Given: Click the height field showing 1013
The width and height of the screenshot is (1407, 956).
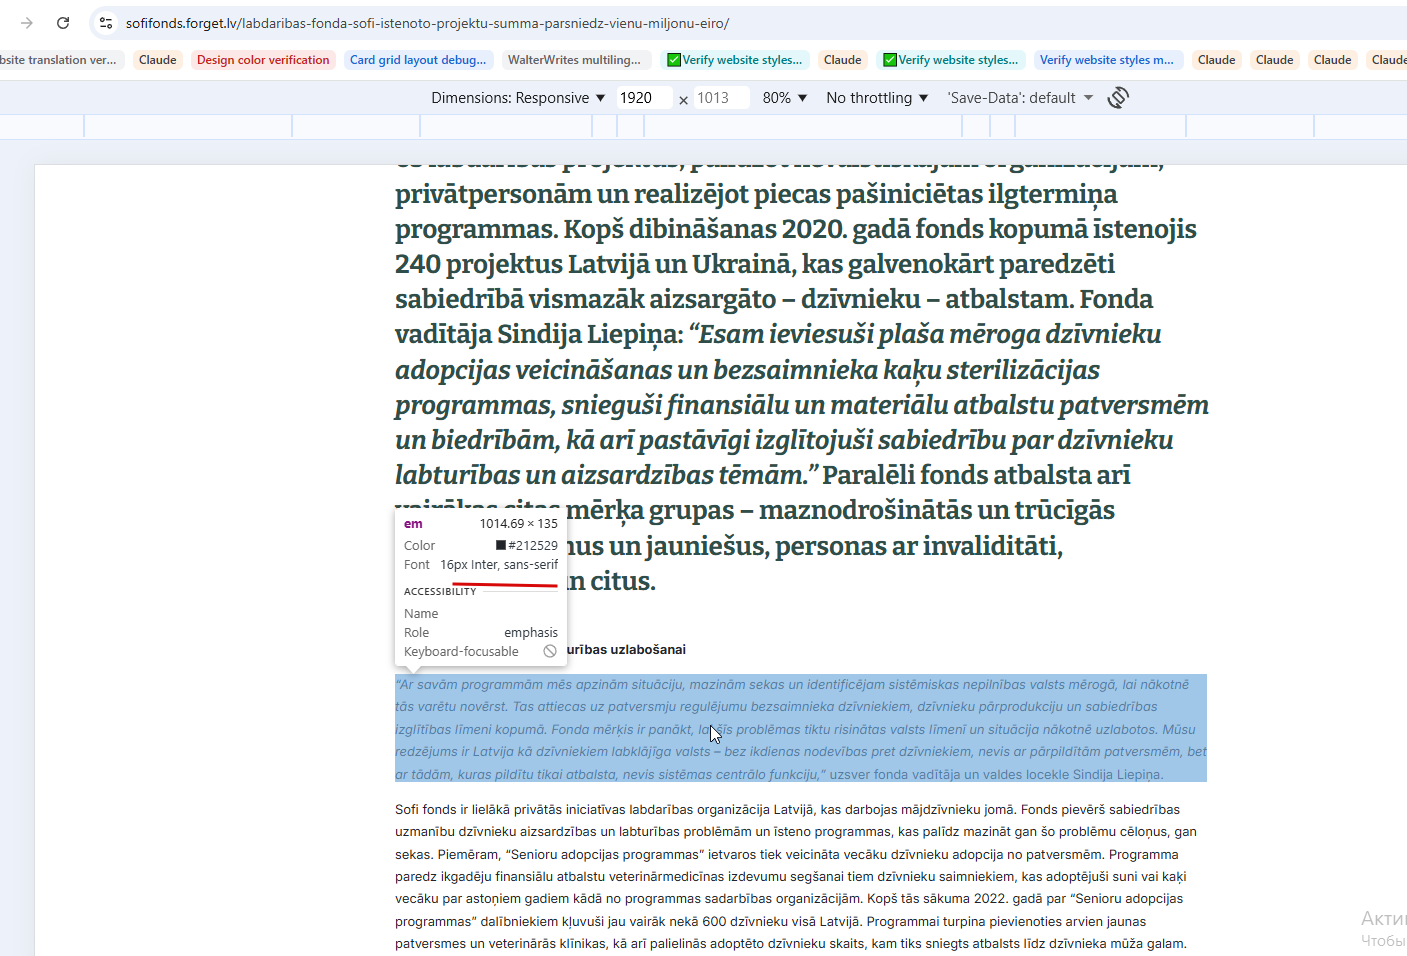Looking at the screenshot, I should point(720,97).
